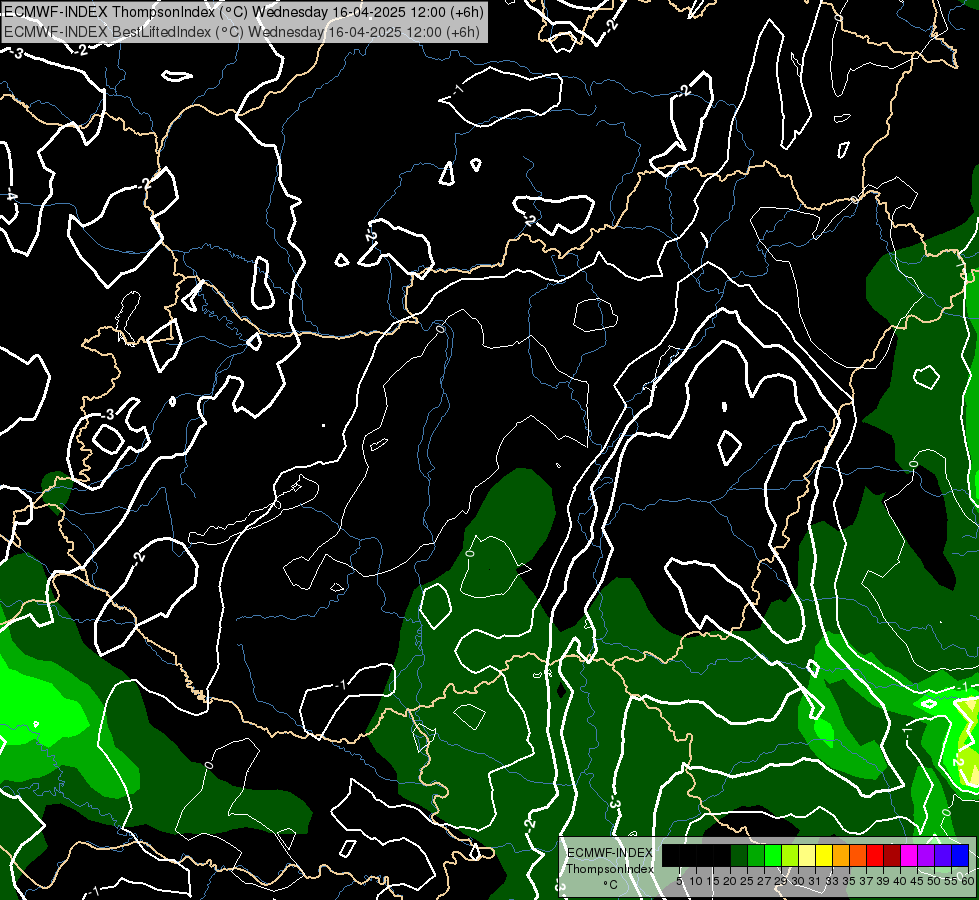Click legend scale value 55
This screenshot has height=900, width=979.
click(952, 881)
